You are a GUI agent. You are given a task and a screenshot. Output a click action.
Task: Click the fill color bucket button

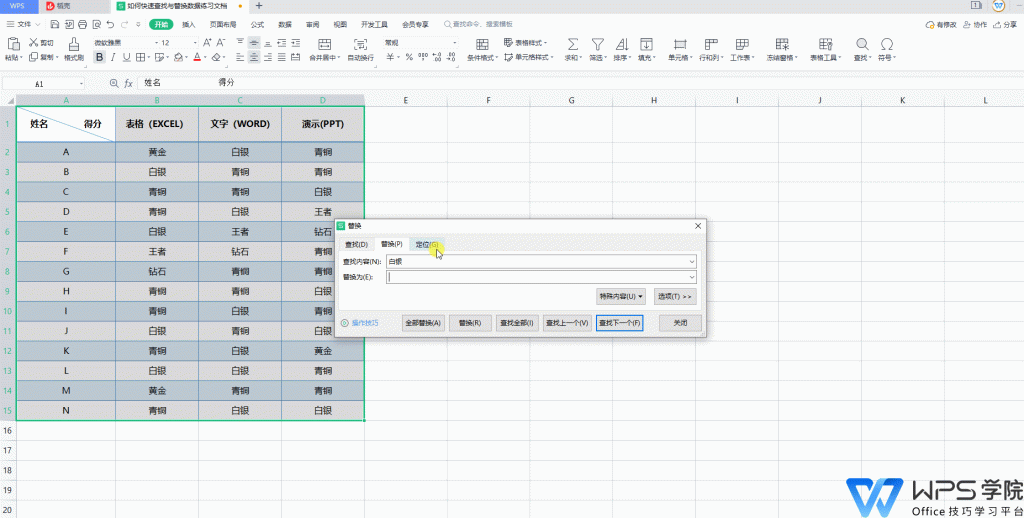(178, 57)
